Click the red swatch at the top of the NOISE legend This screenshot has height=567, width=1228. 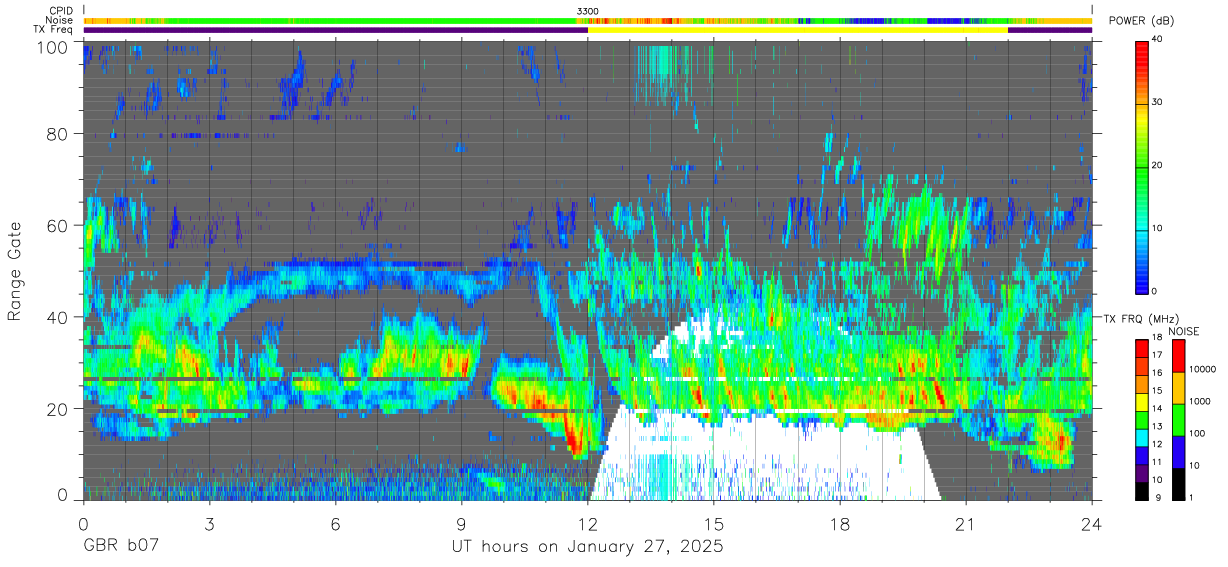(1178, 355)
